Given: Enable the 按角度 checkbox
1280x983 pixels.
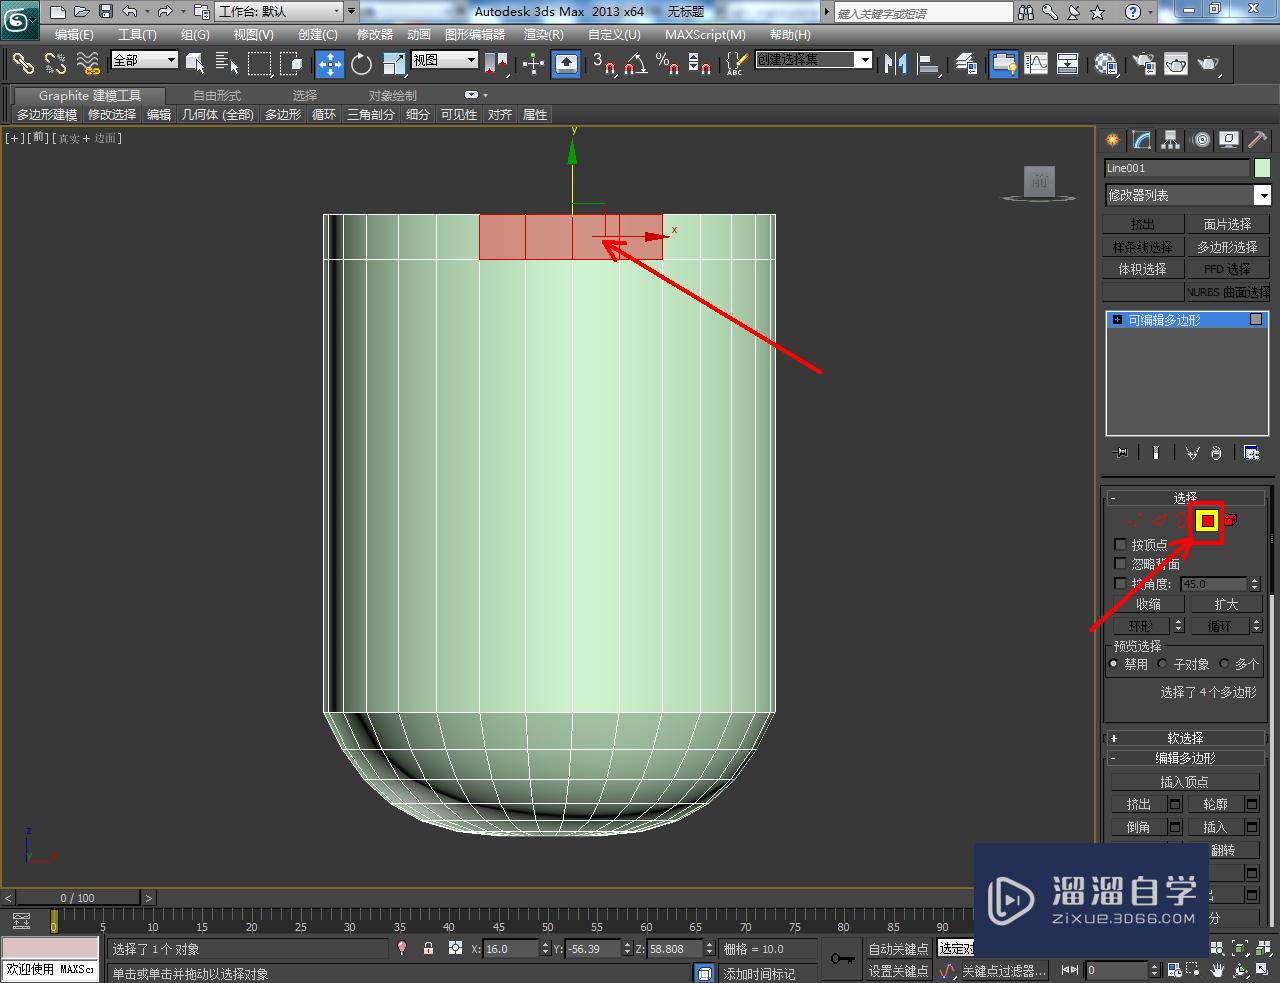Looking at the screenshot, I should (x=1120, y=583).
